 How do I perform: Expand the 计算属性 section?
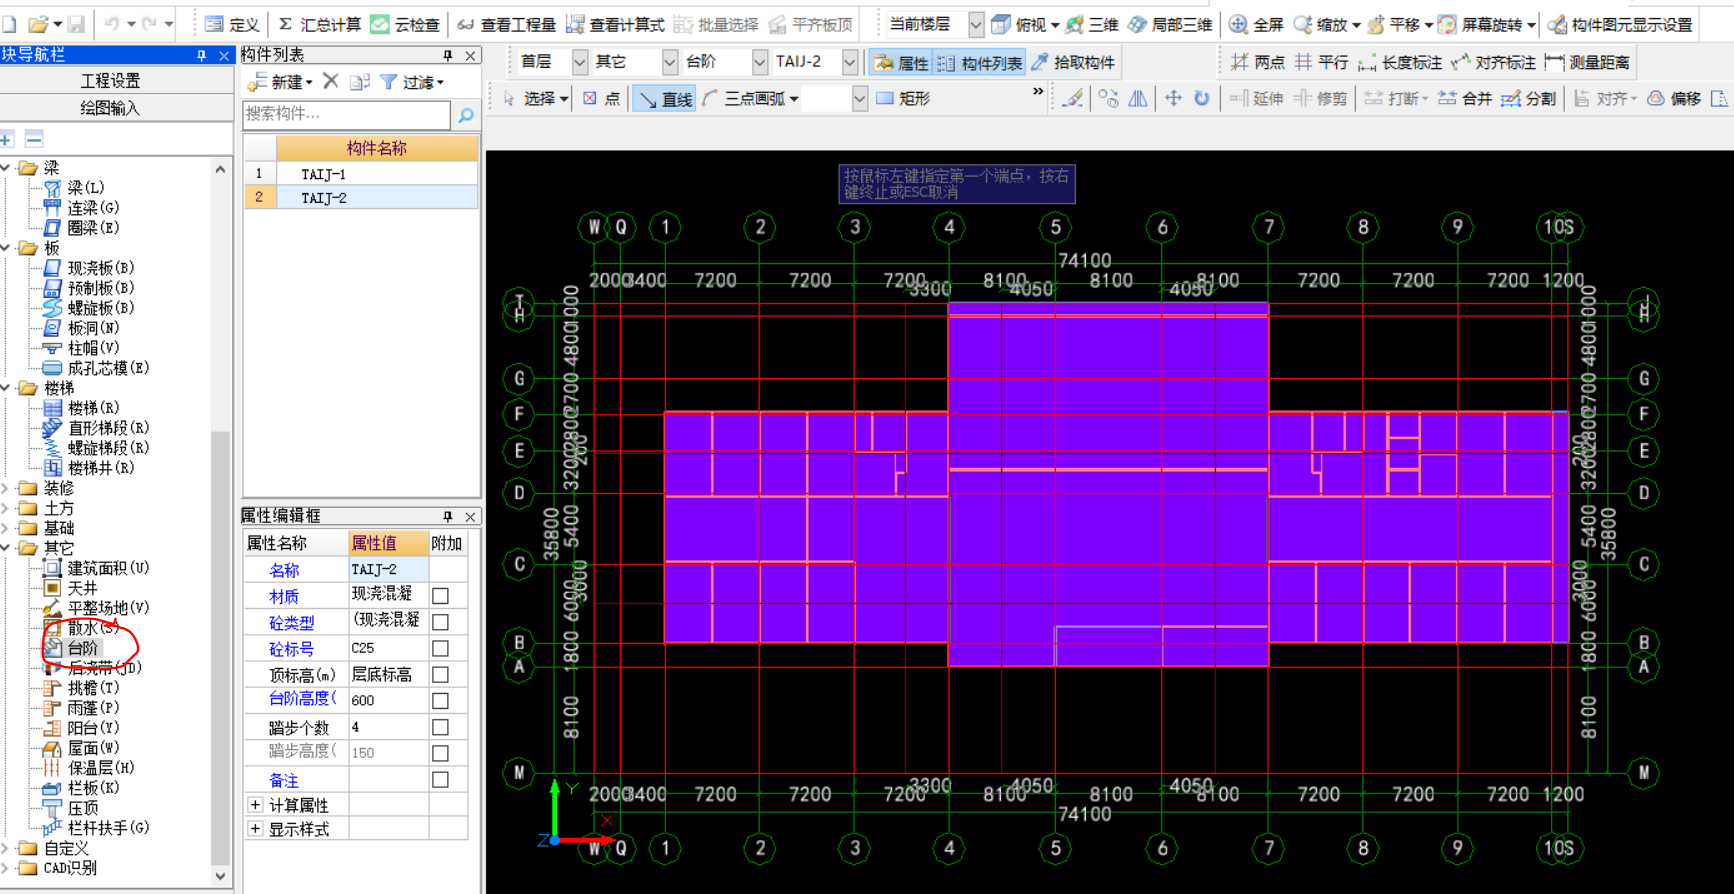(255, 805)
